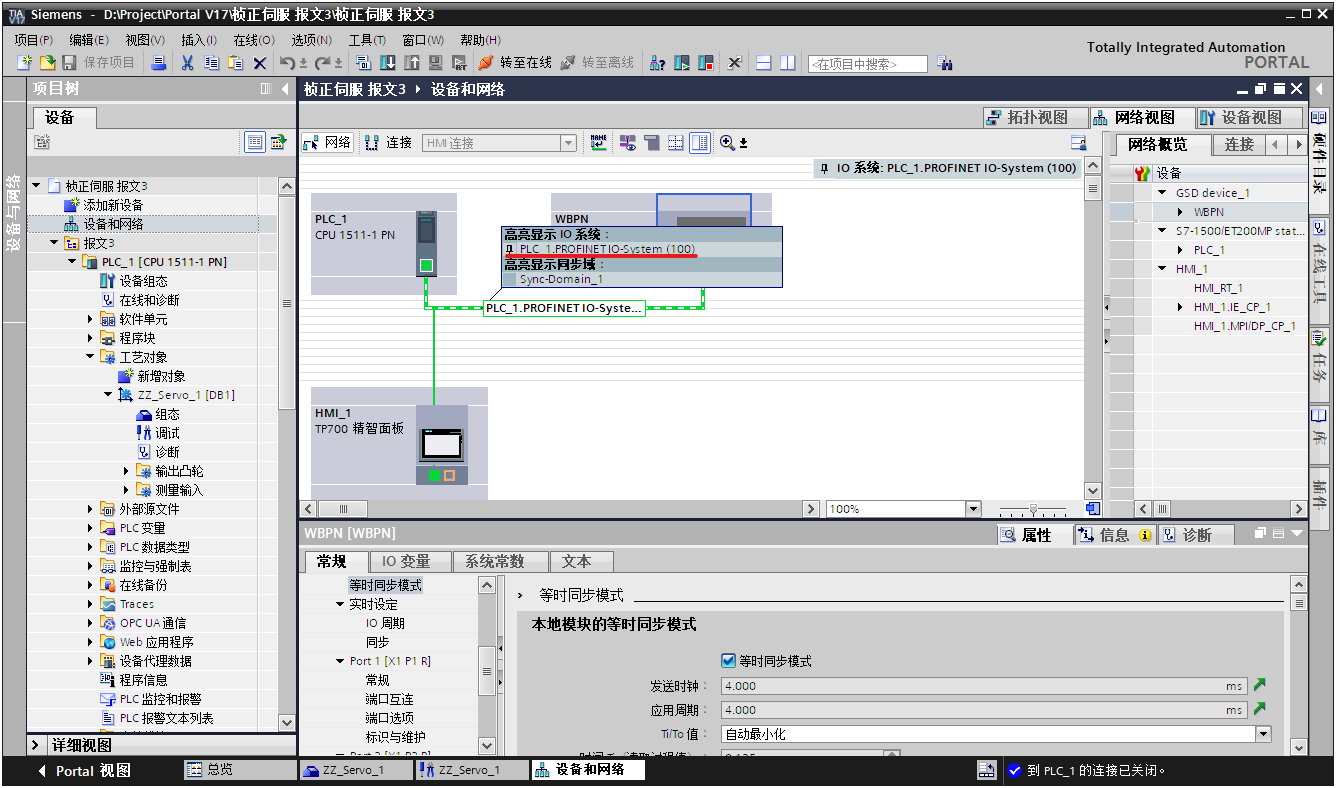The width and height of the screenshot is (1336, 788).
Task: Collapse the ZZ_Servo_1 [DB1] node
Action: (108, 395)
